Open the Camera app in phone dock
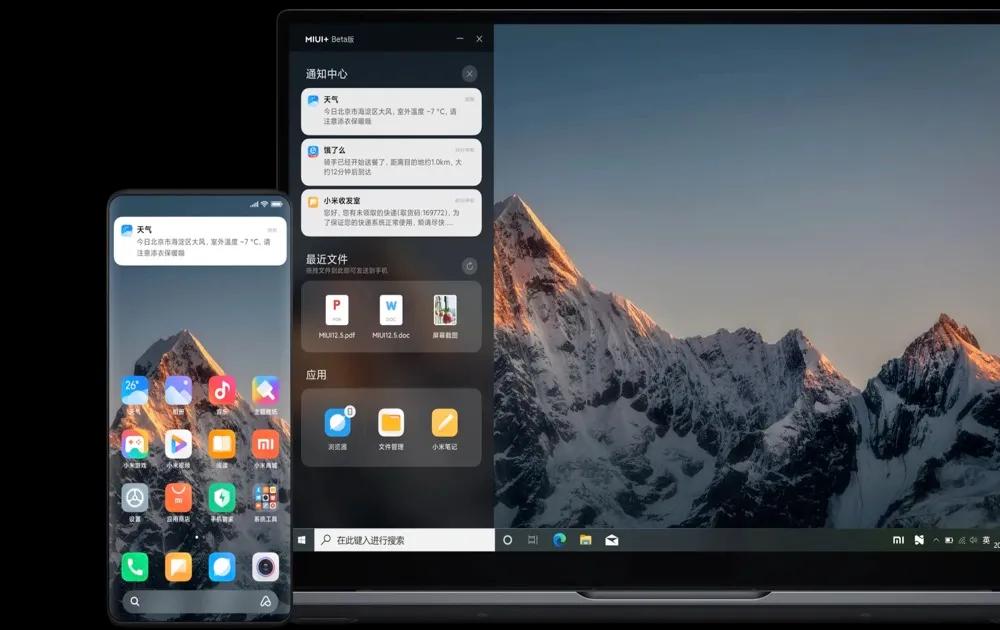 pyautogui.click(x=265, y=567)
